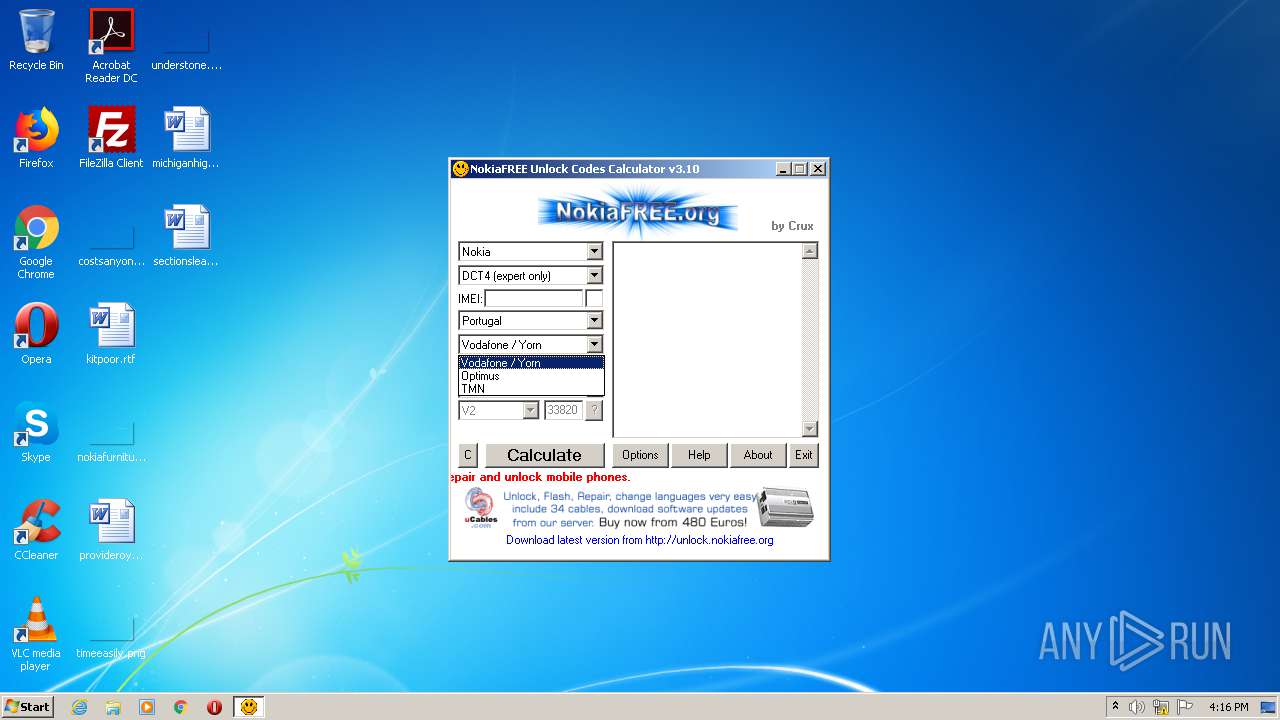Choose Vodafone / Yorn from list

[531, 363]
